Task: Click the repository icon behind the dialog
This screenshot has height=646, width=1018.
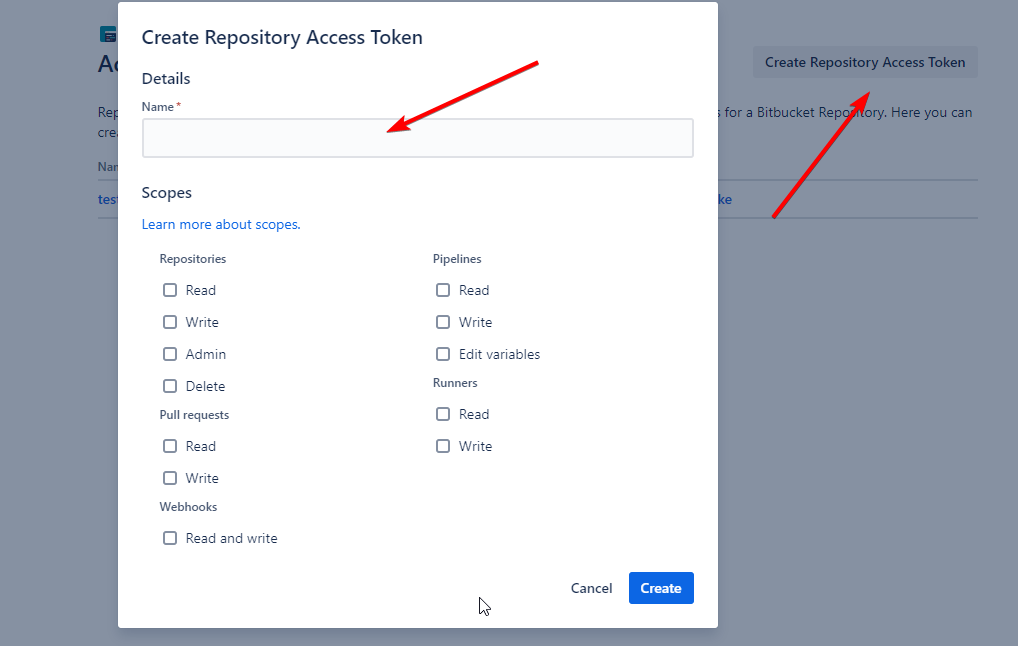Action: tap(108, 34)
